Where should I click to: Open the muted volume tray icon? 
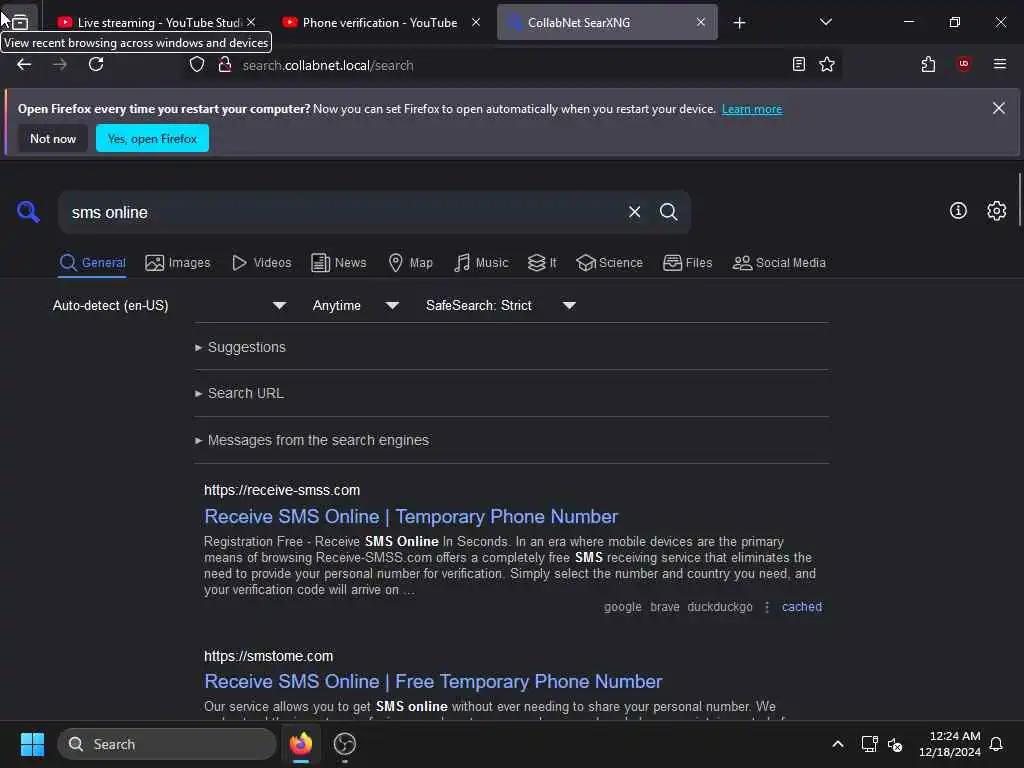[x=895, y=744]
